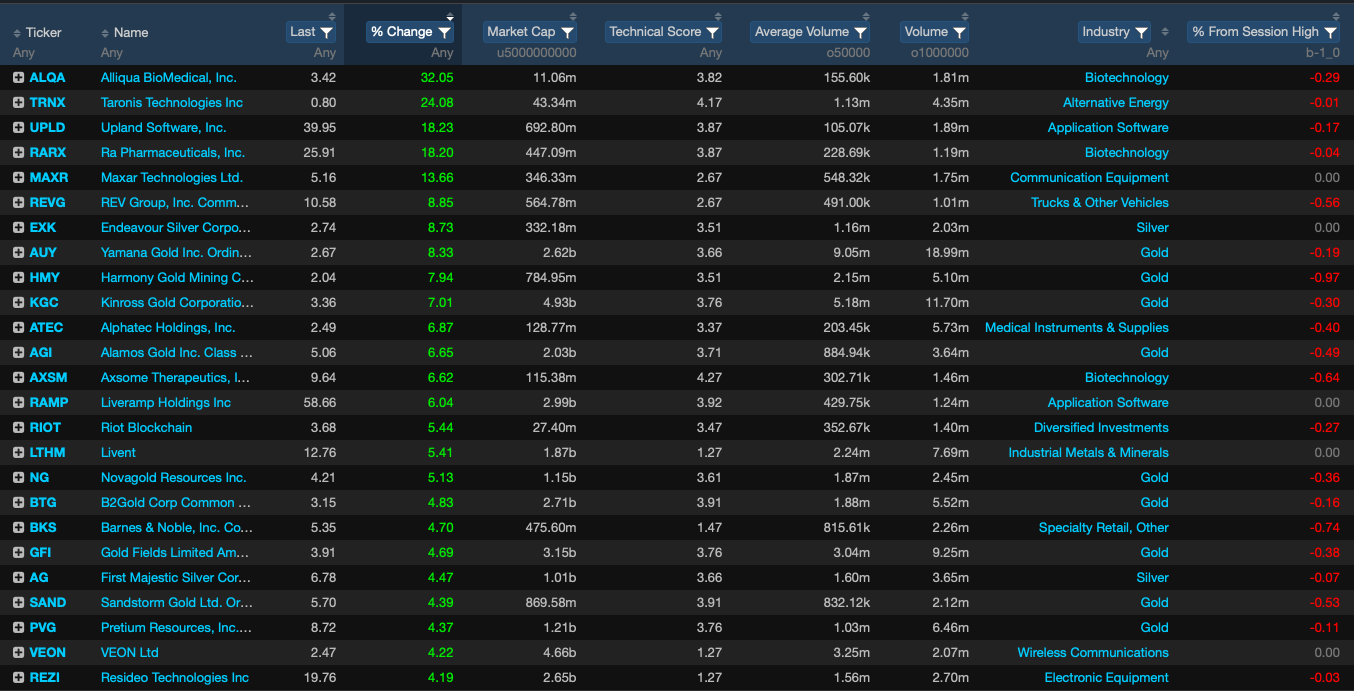The width and height of the screenshot is (1354, 691).
Task: Expand the RAMP row plus icon
Action: 18,403
